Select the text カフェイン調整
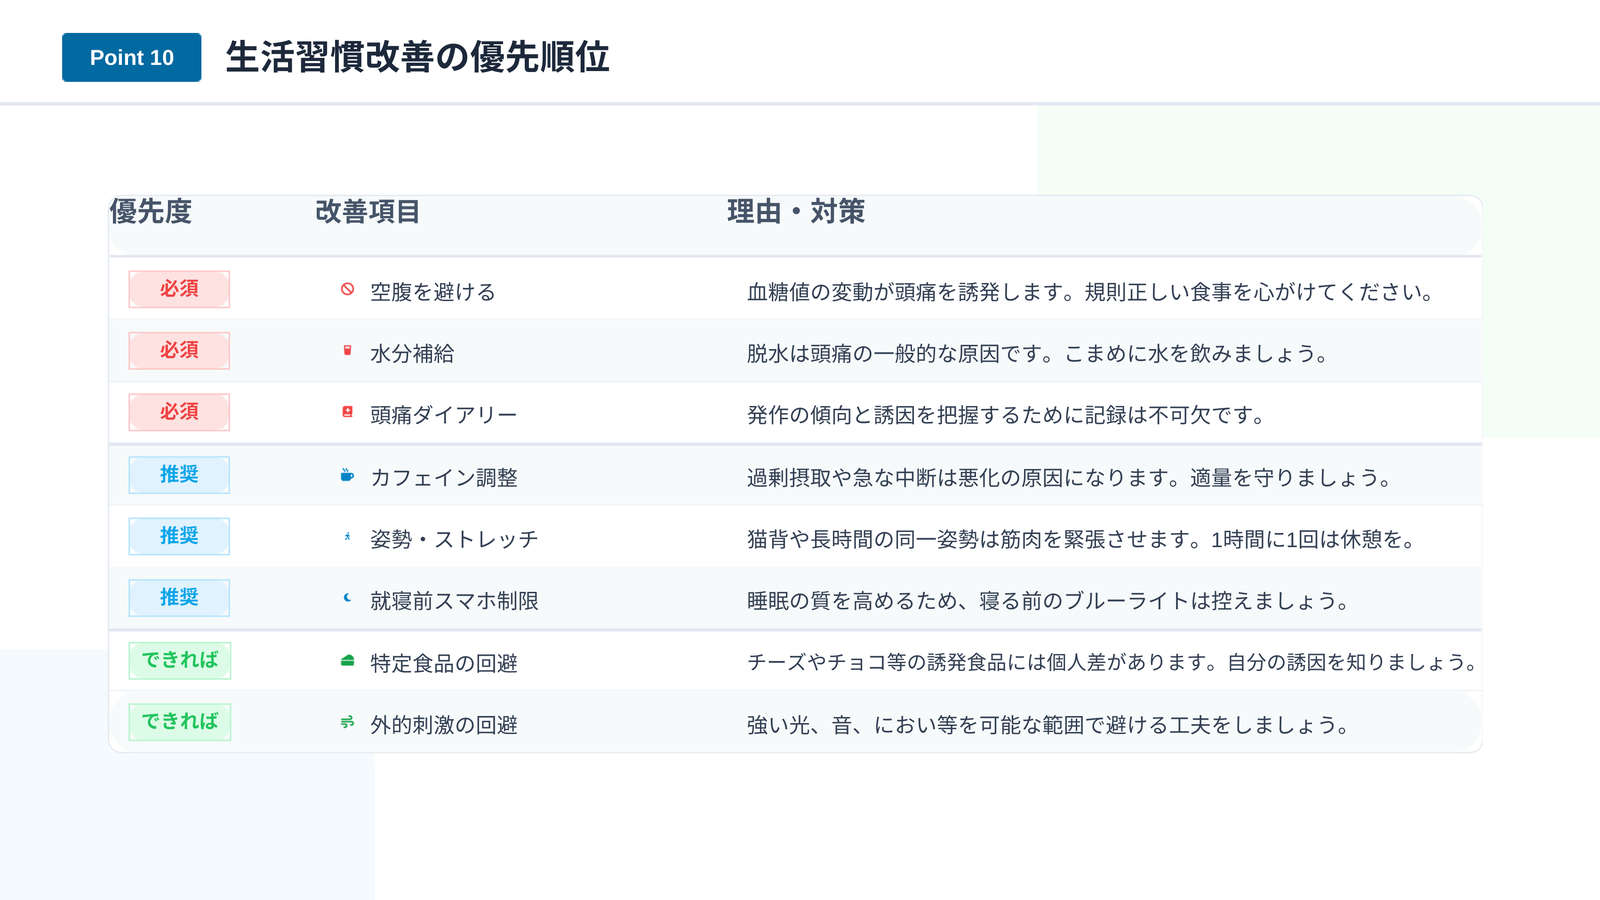 click(x=444, y=478)
